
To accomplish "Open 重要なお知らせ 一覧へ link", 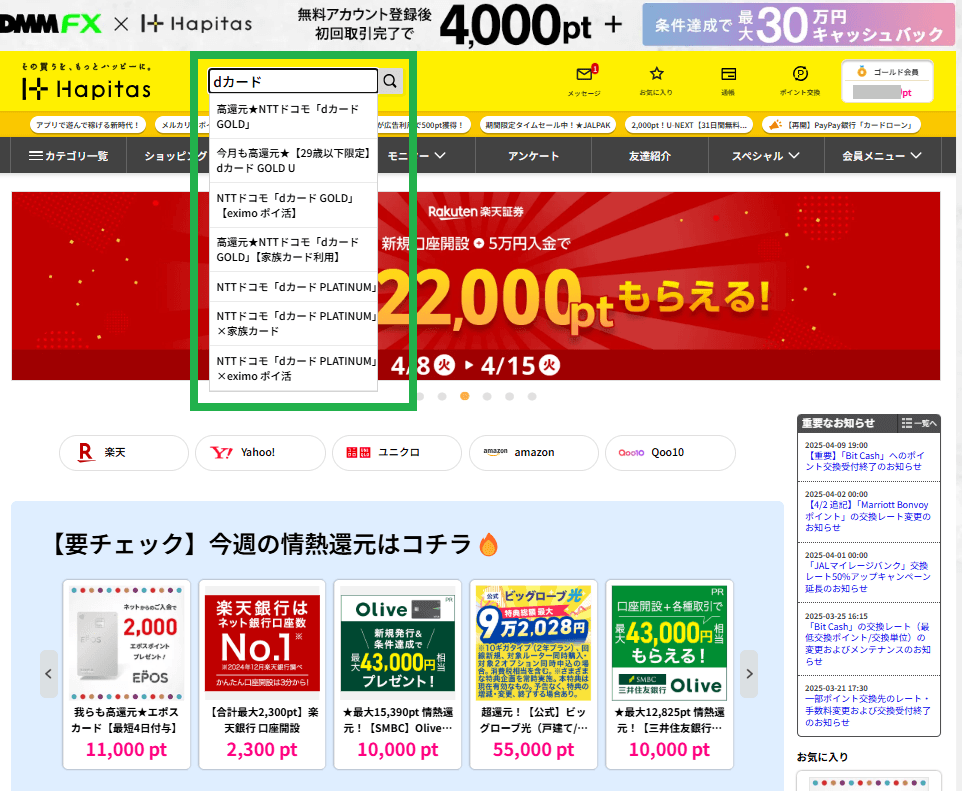I will (x=918, y=423).
